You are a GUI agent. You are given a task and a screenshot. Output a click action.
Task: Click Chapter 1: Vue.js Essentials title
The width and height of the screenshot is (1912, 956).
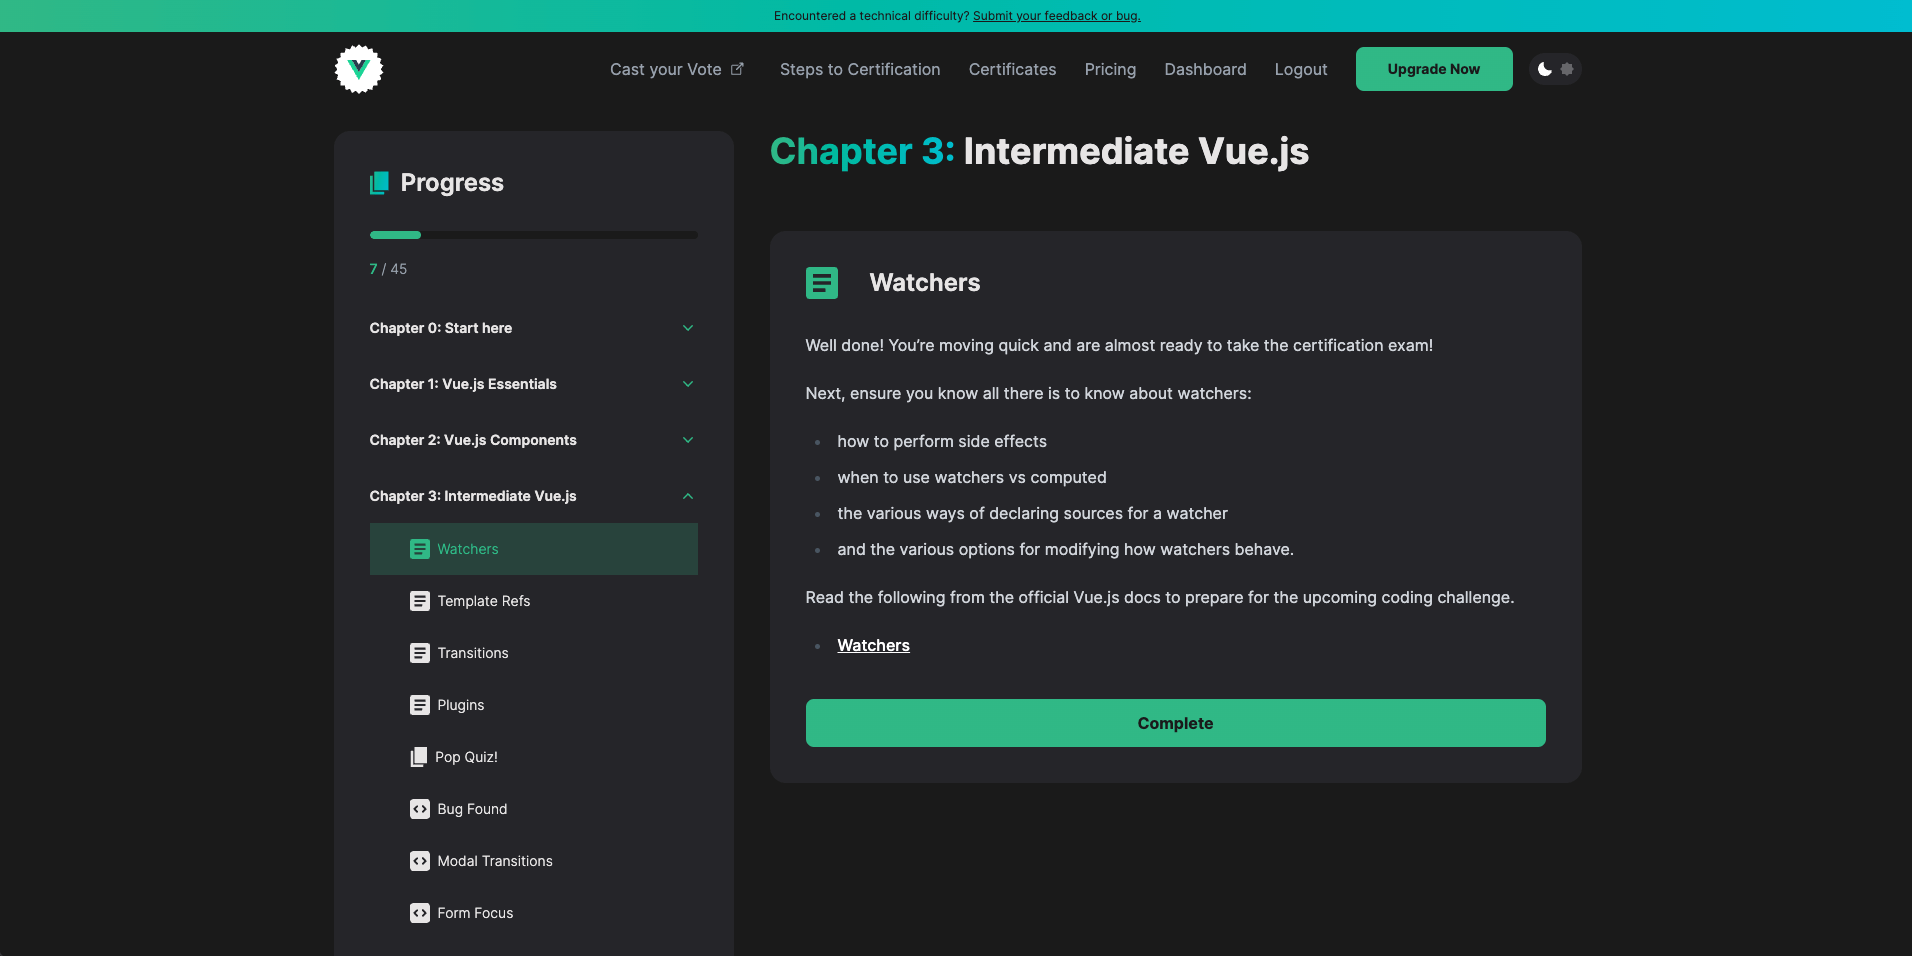point(463,384)
